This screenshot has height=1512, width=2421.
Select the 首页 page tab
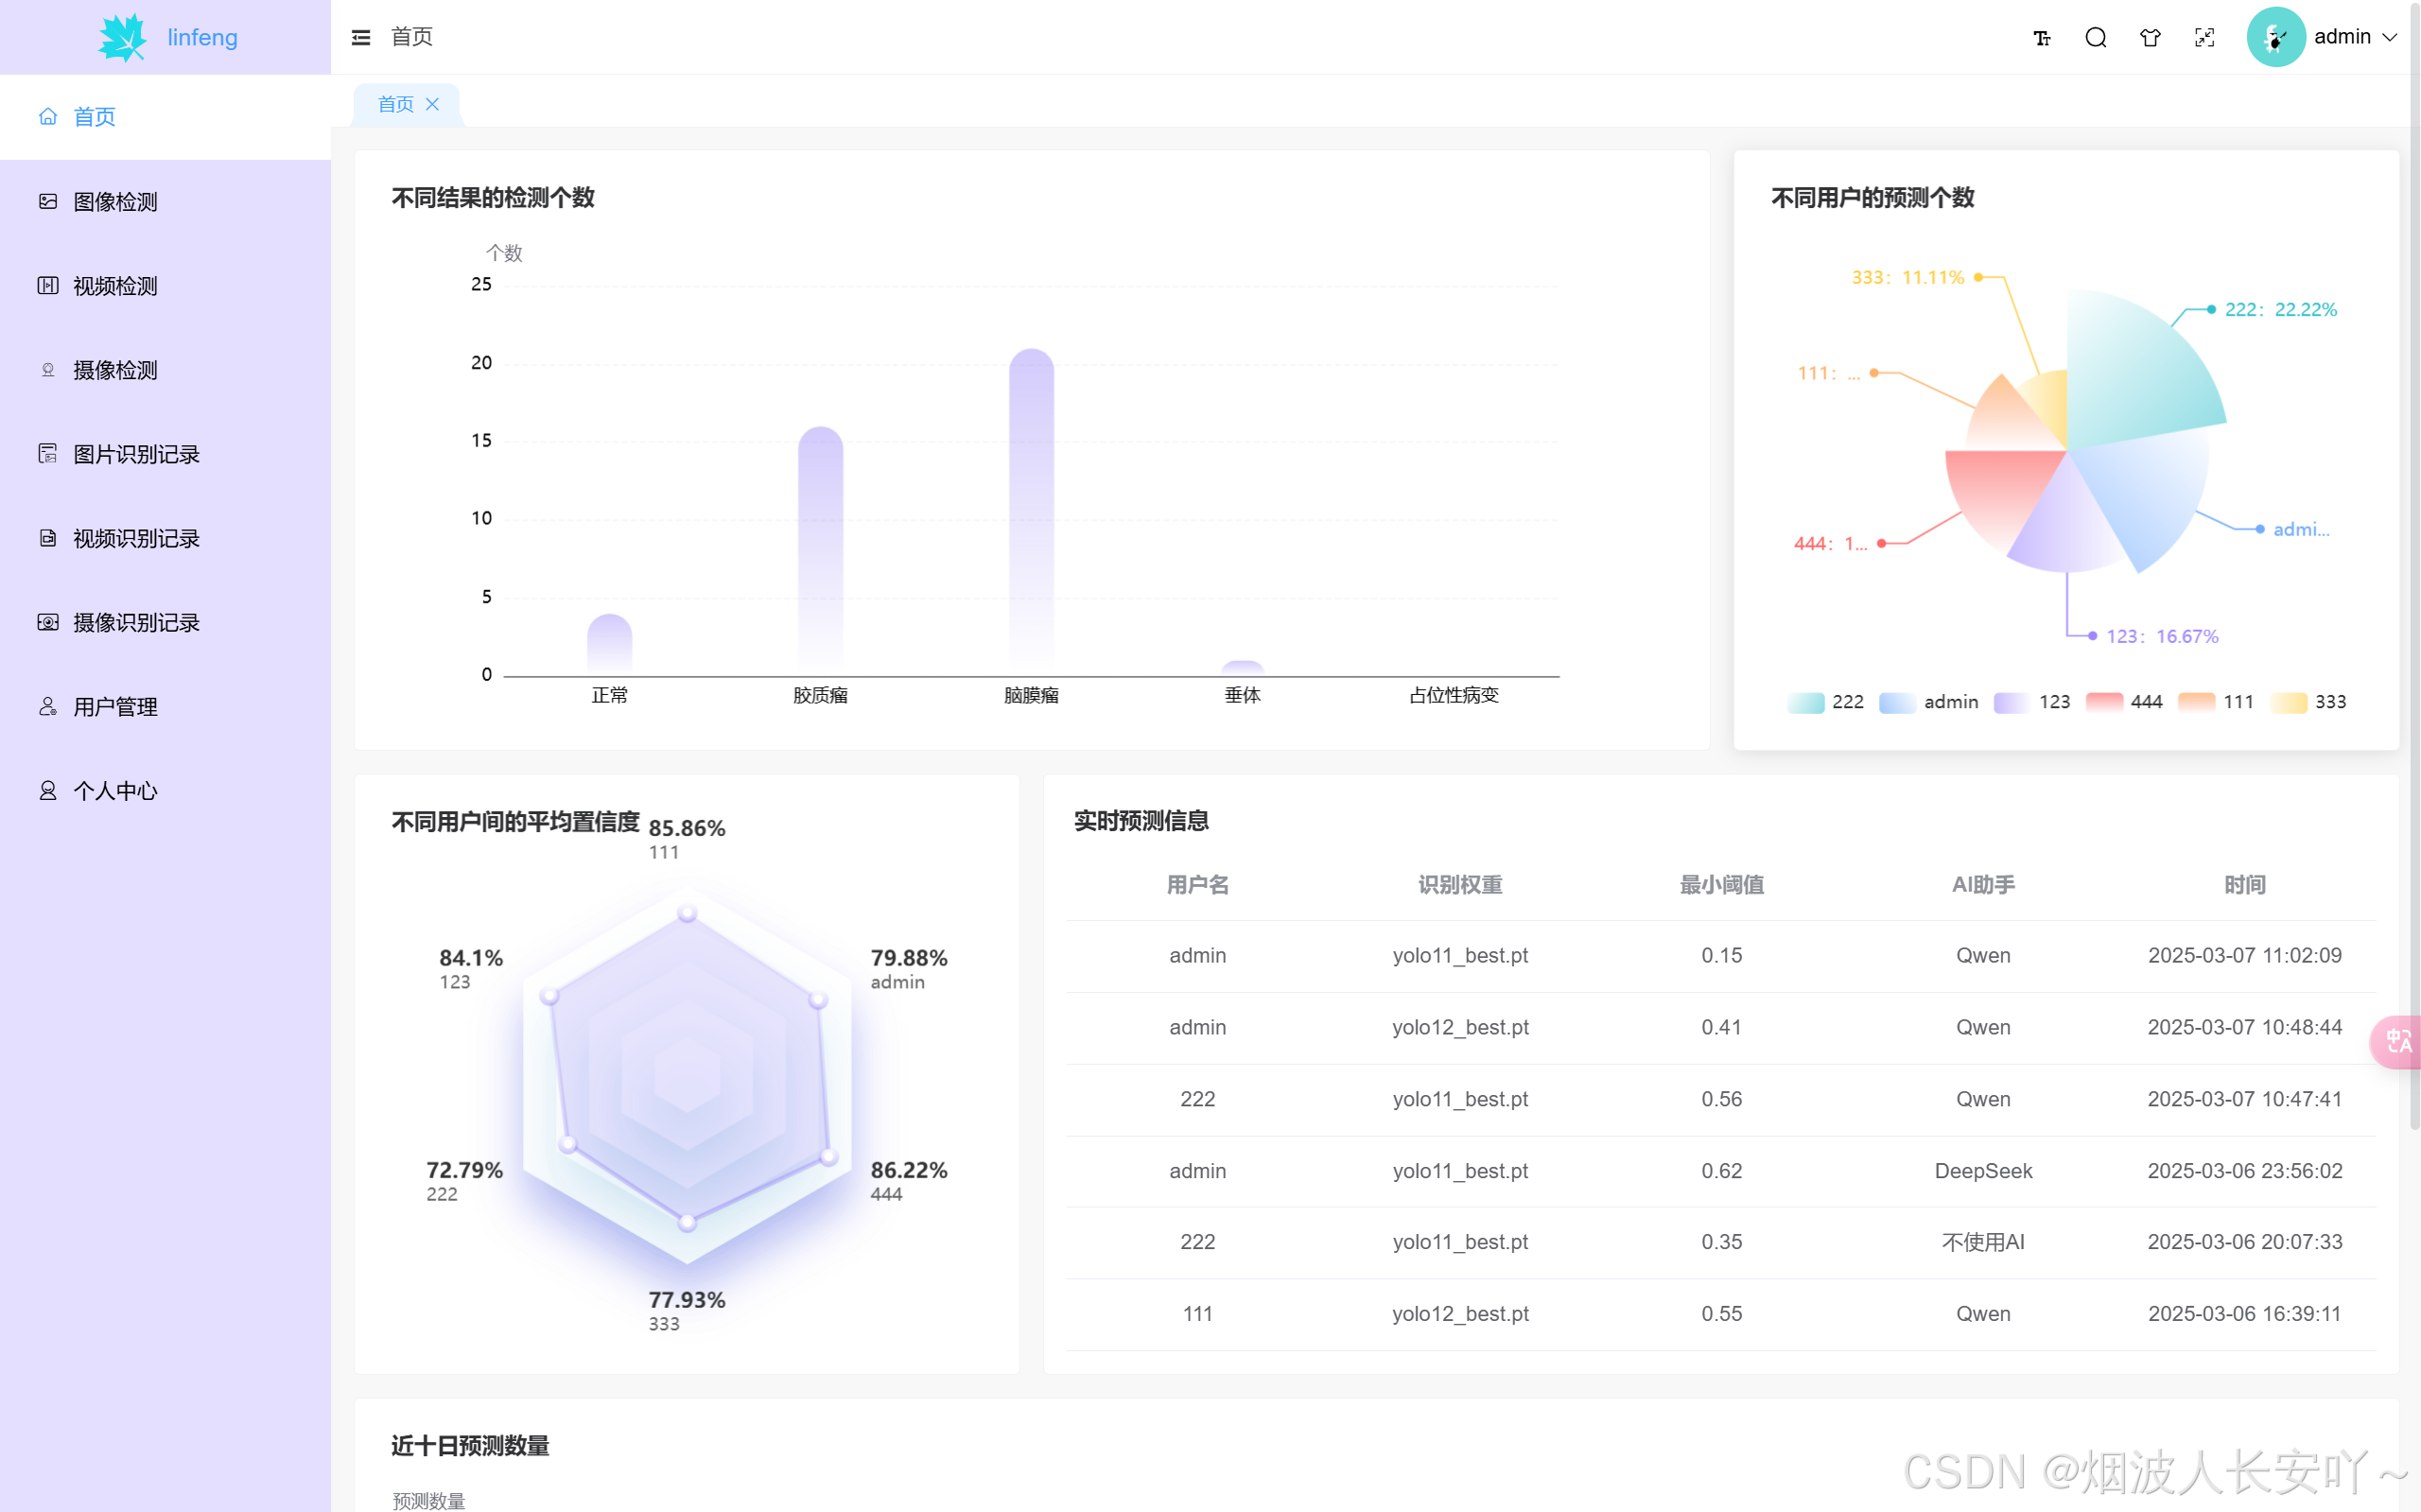click(x=395, y=104)
